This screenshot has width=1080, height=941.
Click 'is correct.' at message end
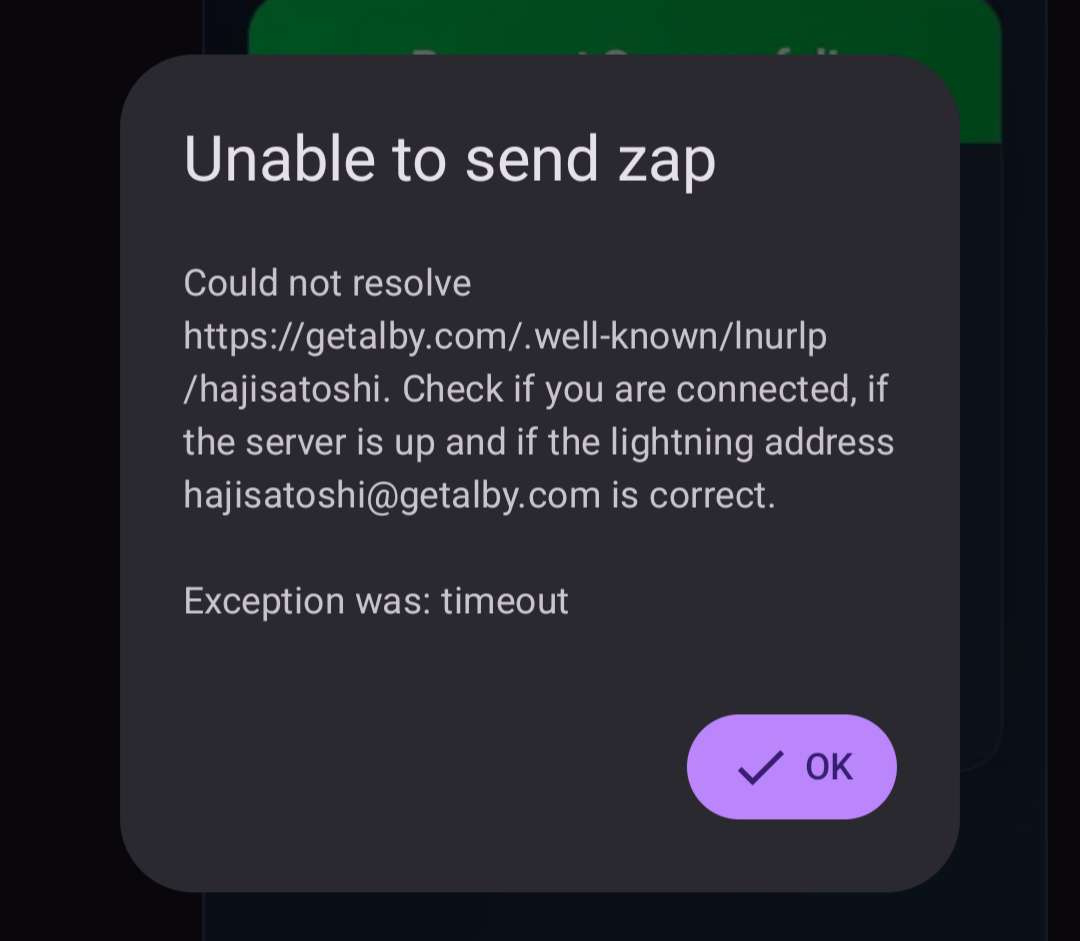pos(694,495)
